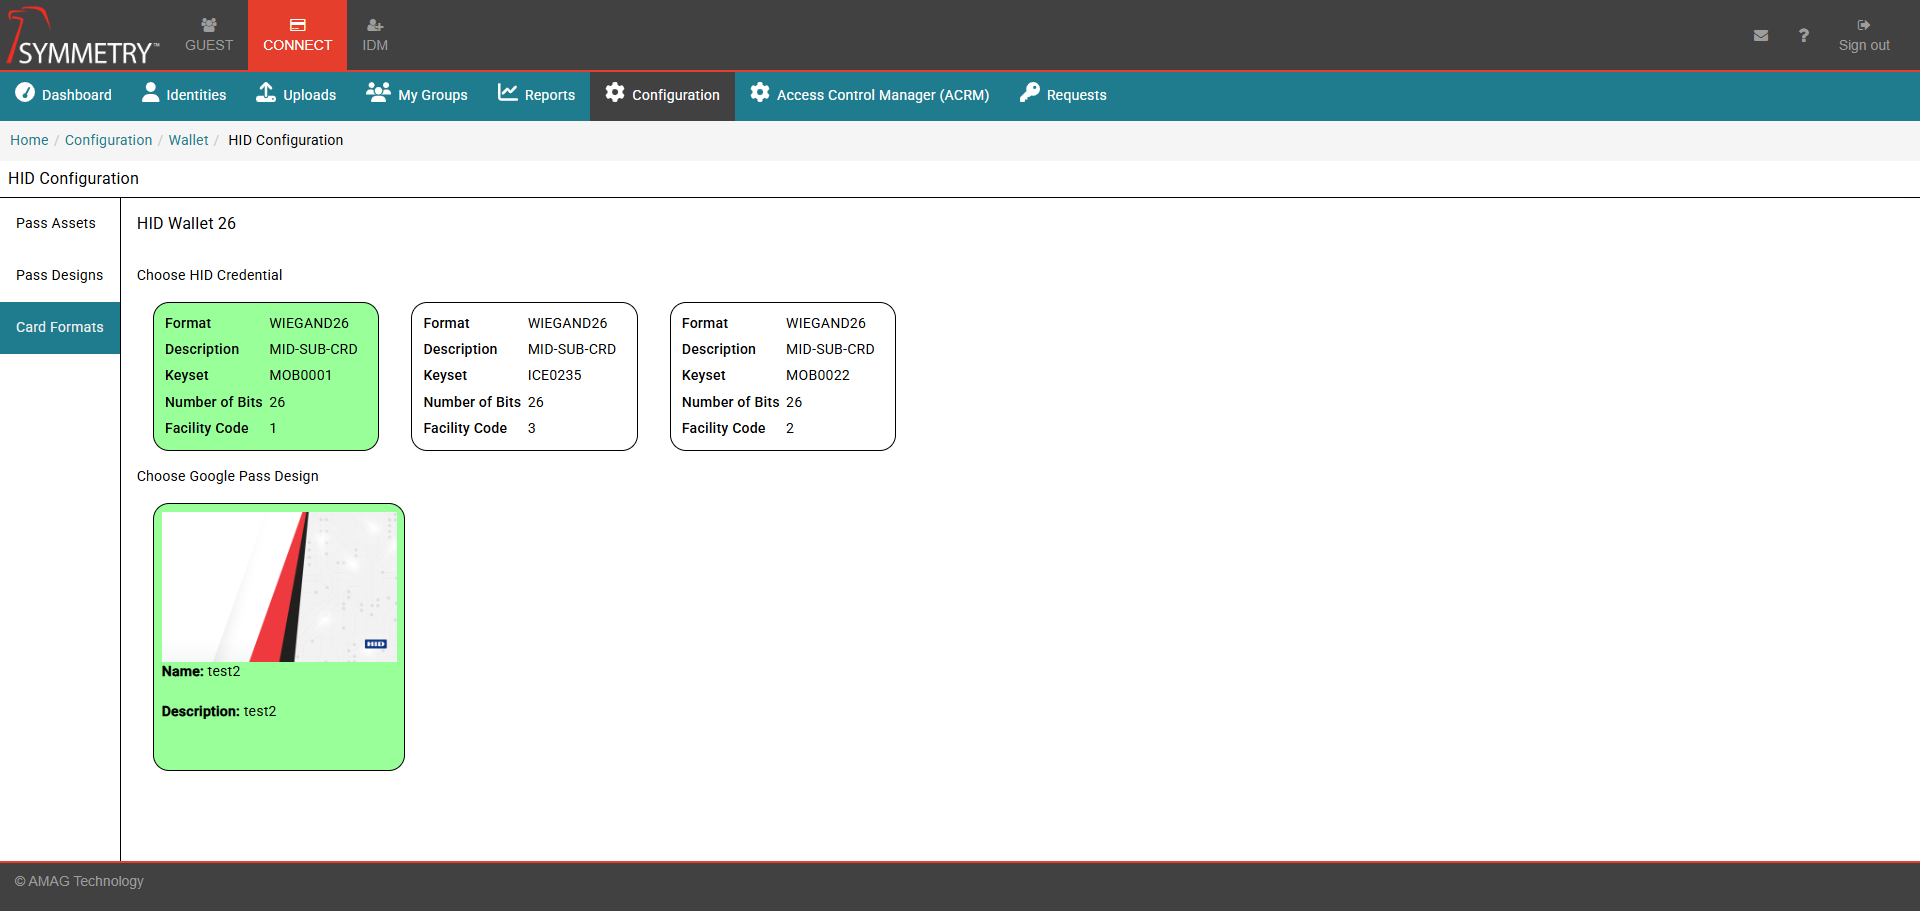Go to Home breadcrumb link
This screenshot has width=1920, height=911.
(x=29, y=140)
